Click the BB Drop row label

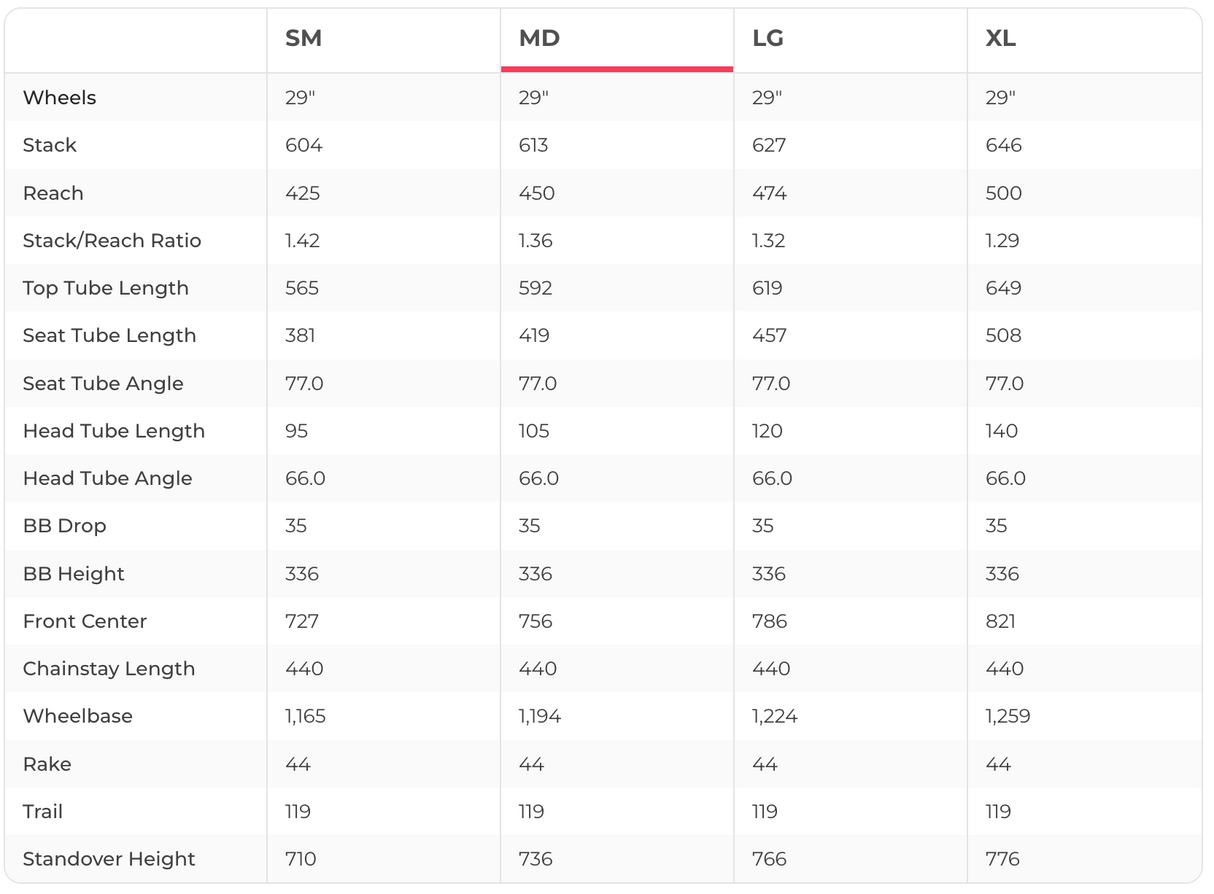click(x=64, y=526)
